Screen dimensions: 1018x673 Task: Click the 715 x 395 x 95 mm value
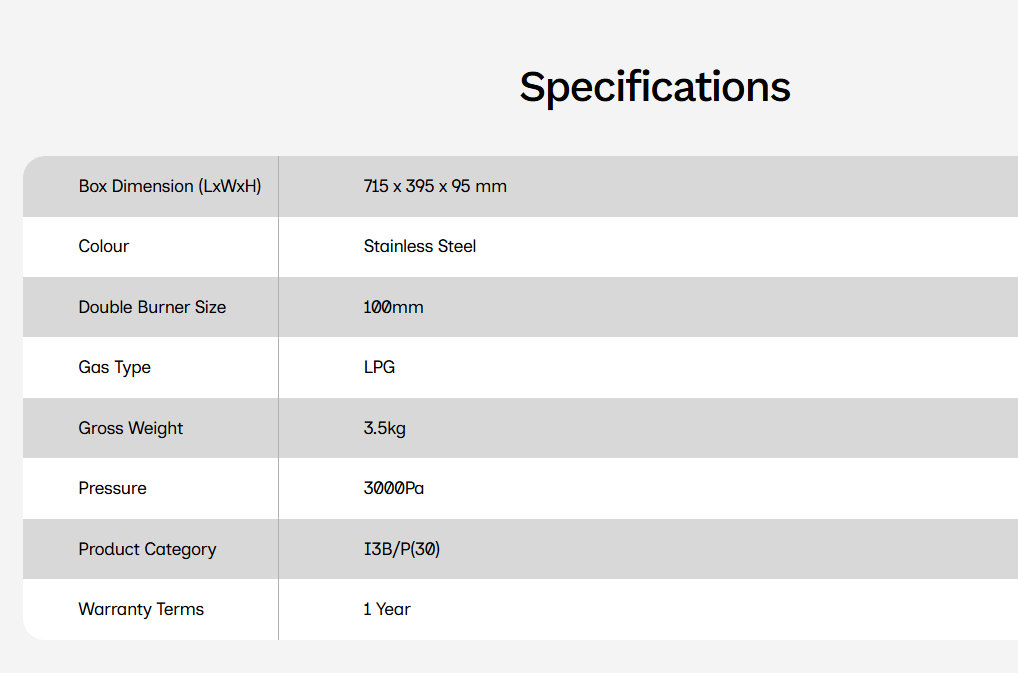point(435,186)
